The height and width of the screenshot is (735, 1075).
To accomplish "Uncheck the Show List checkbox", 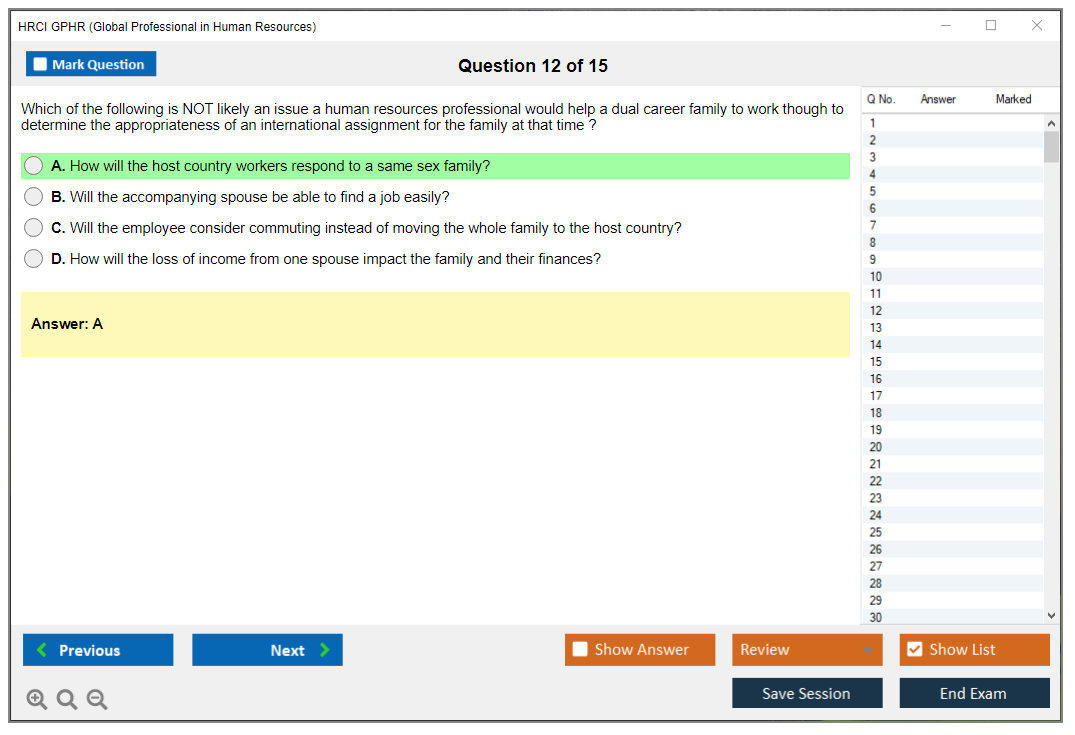I will [914, 650].
